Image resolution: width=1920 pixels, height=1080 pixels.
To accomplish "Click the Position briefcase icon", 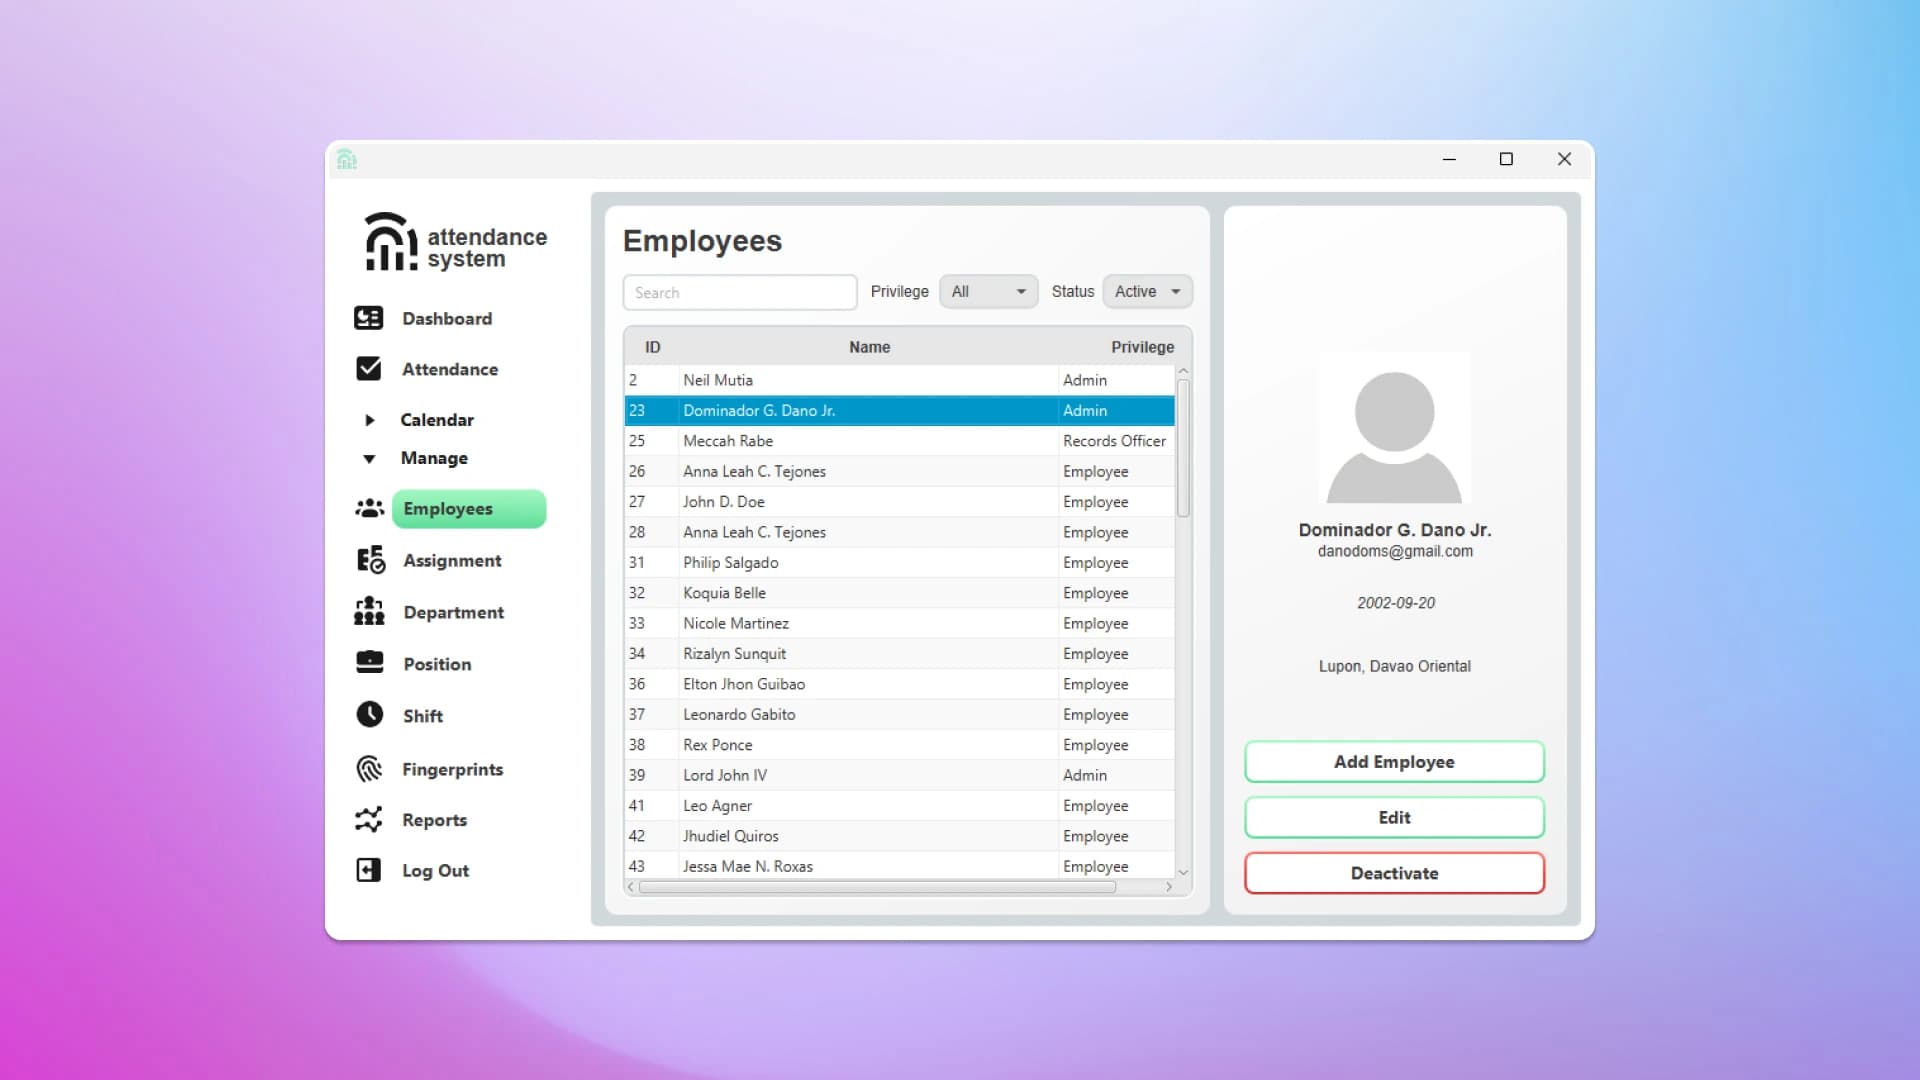I will 369,663.
